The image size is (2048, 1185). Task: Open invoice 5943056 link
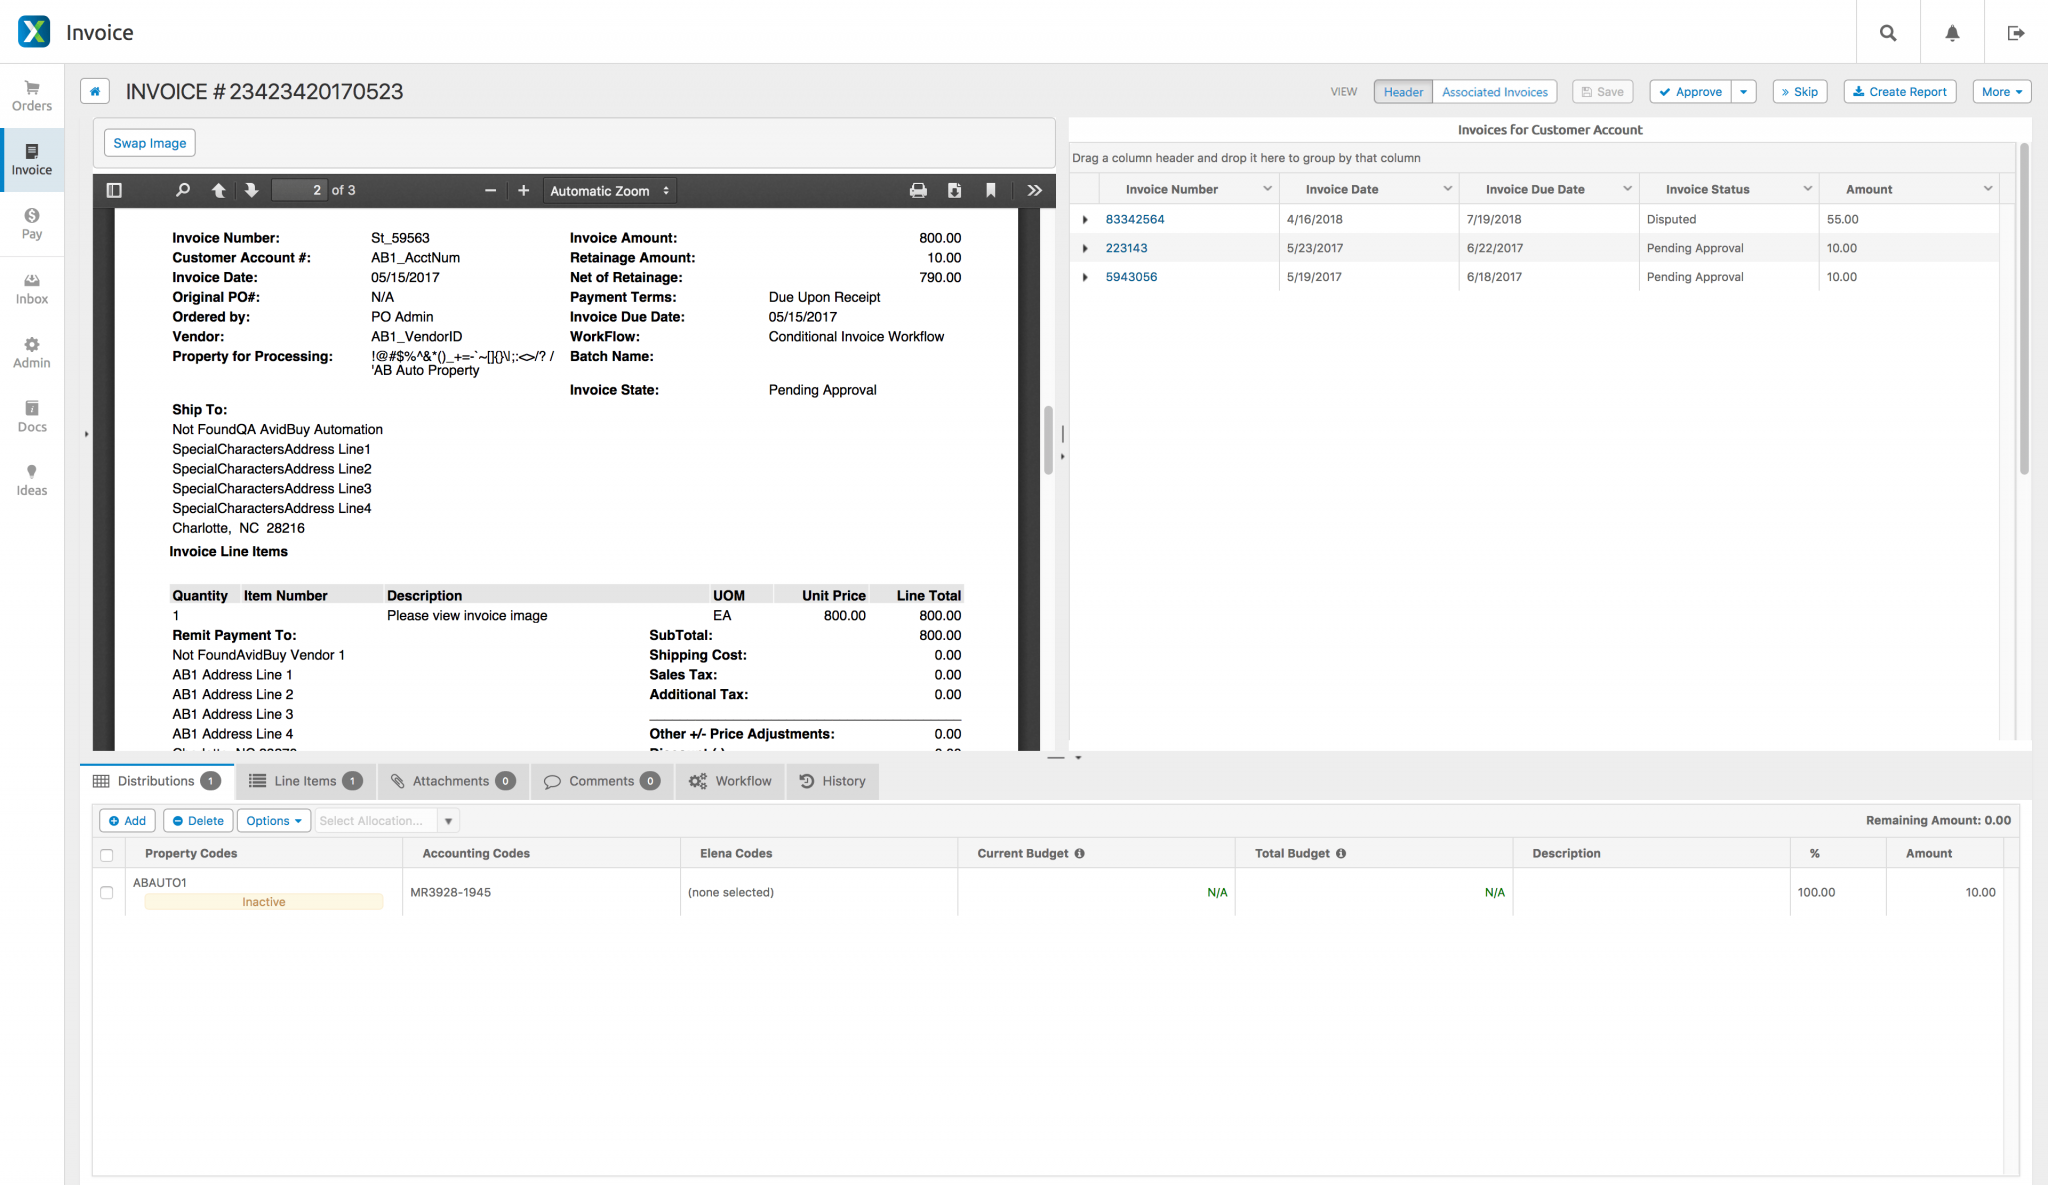pyautogui.click(x=1131, y=276)
